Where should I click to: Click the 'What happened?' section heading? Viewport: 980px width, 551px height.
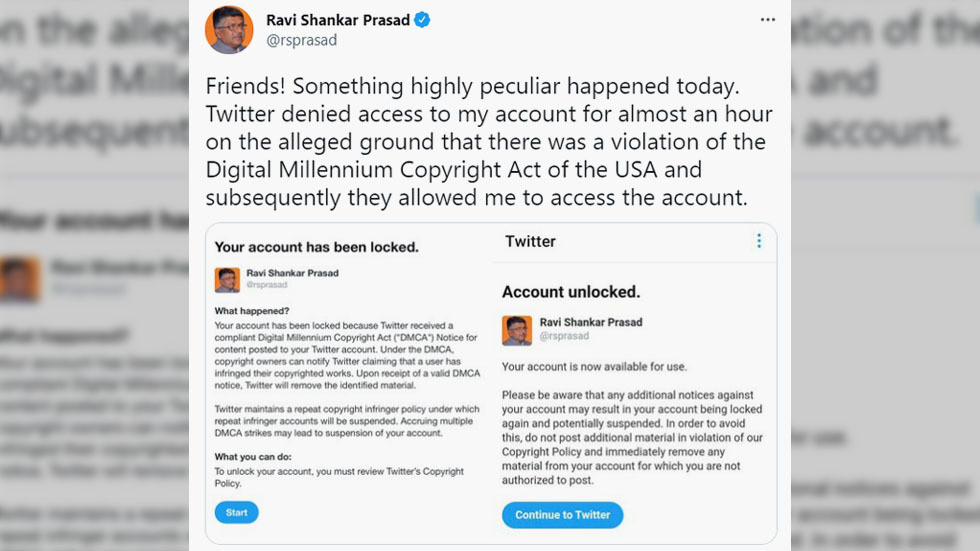click(251, 311)
